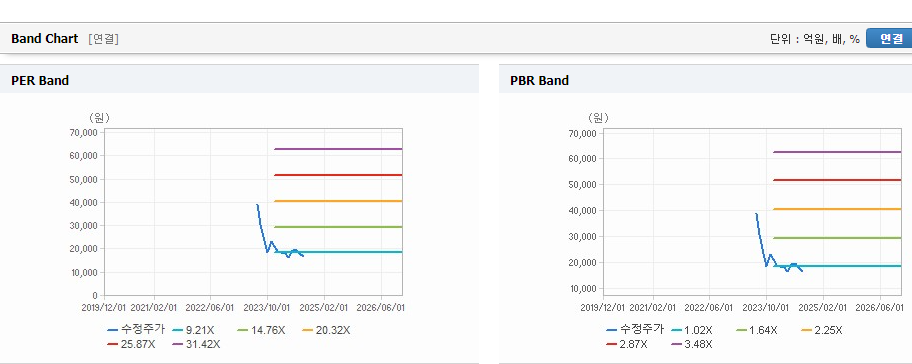Toggle 1.64X legend entry in PBR Band

[x=757, y=330]
